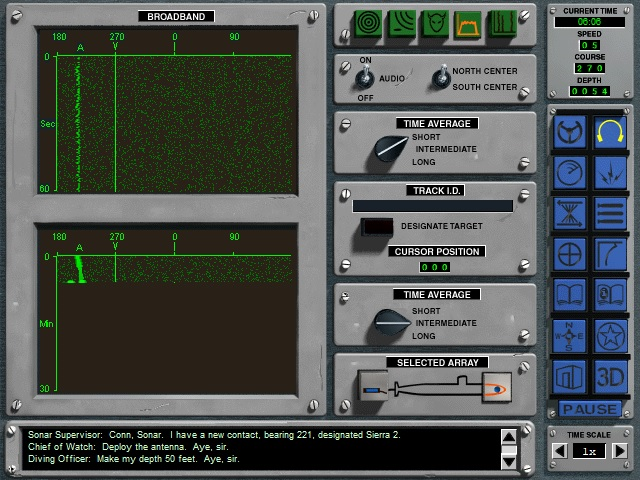Switch to the orange broadband waveform mode button
This screenshot has height=480, width=640.
click(468, 24)
